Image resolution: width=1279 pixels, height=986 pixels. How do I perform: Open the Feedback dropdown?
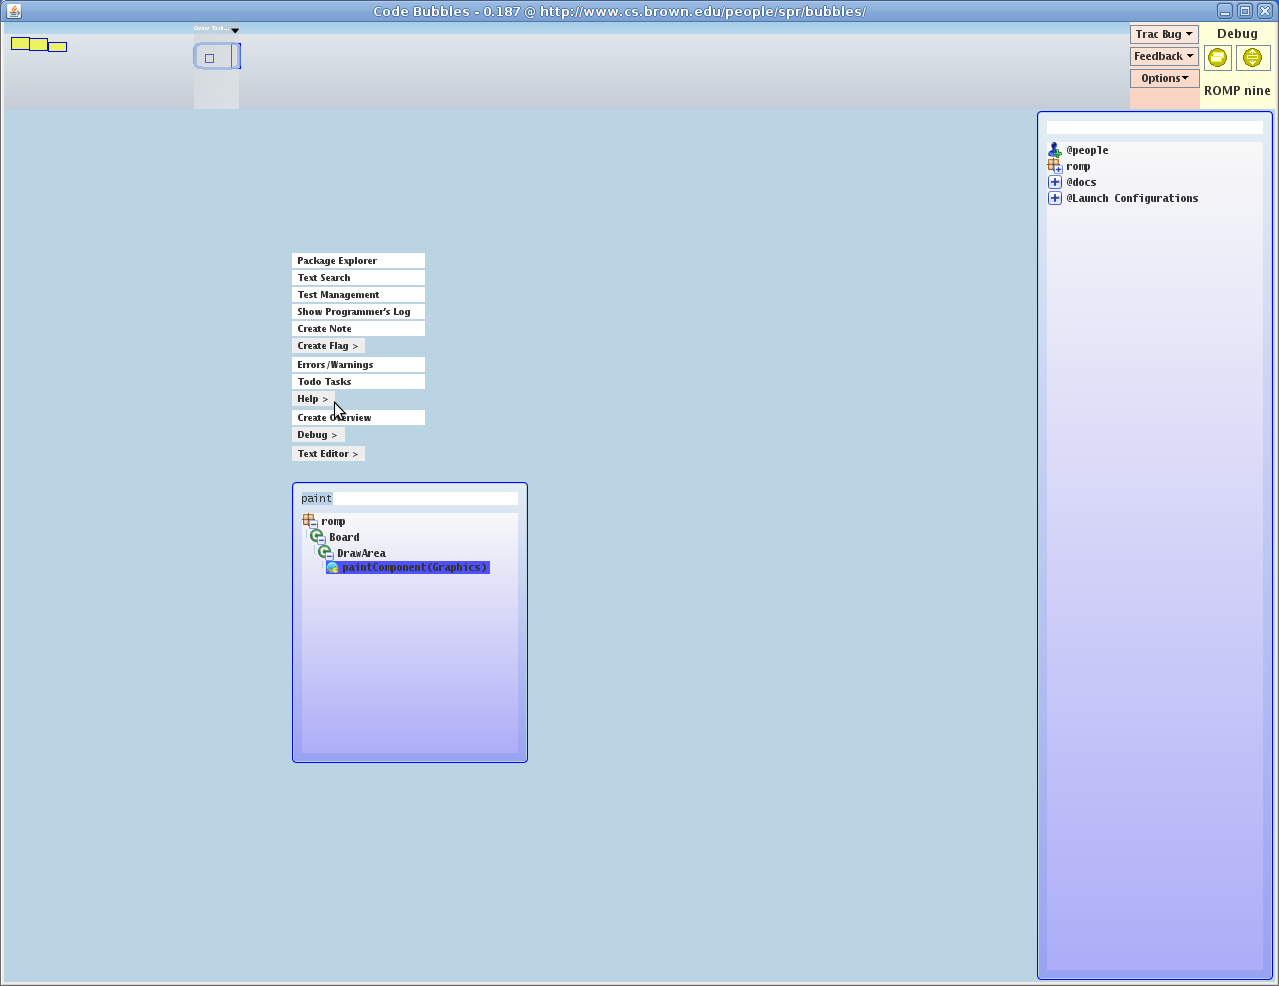point(1164,56)
